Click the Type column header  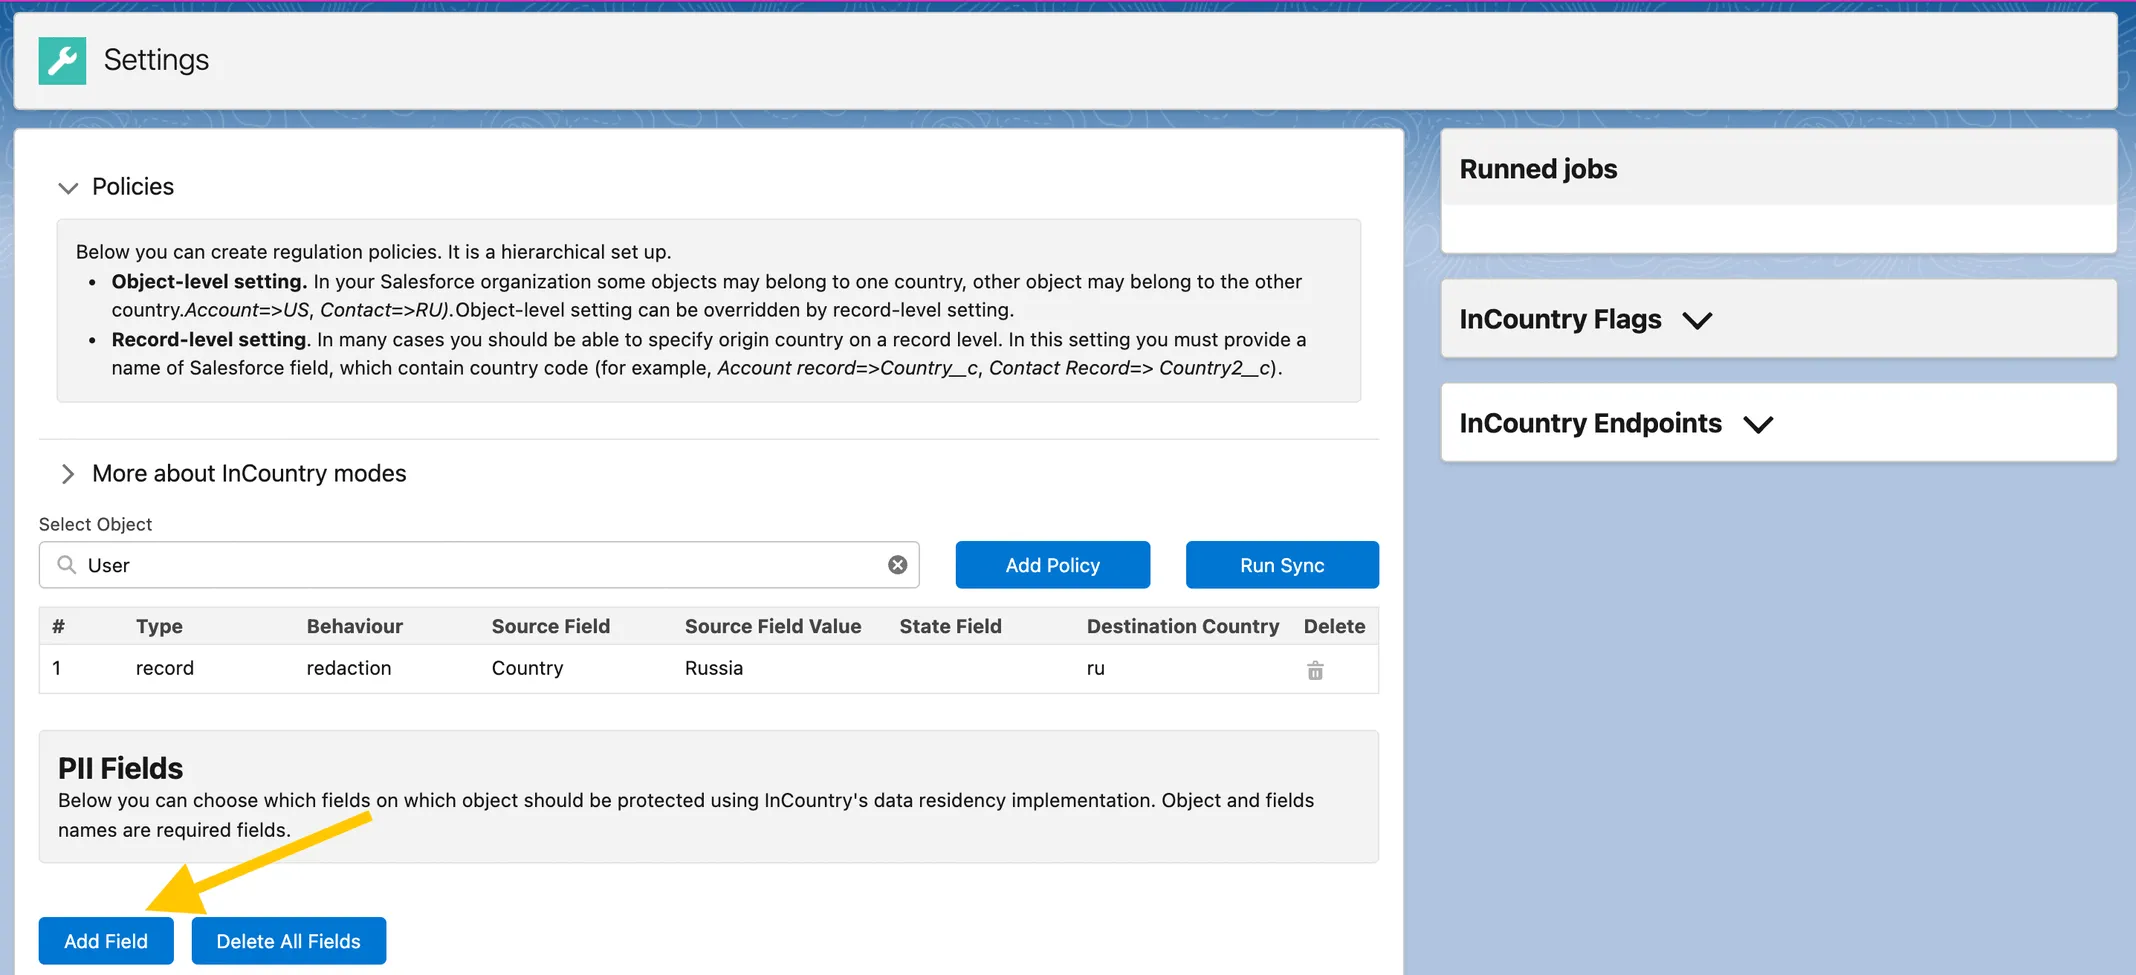tap(159, 626)
